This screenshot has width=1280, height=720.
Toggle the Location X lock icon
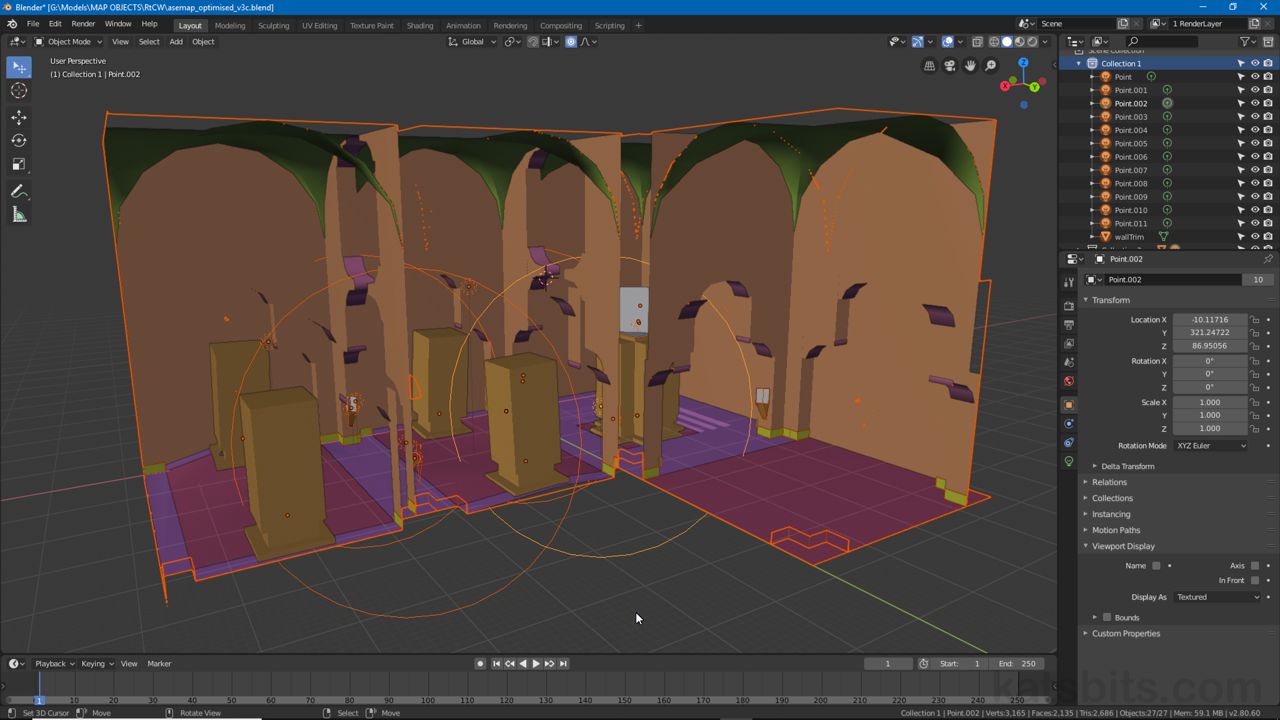point(1254,320)
